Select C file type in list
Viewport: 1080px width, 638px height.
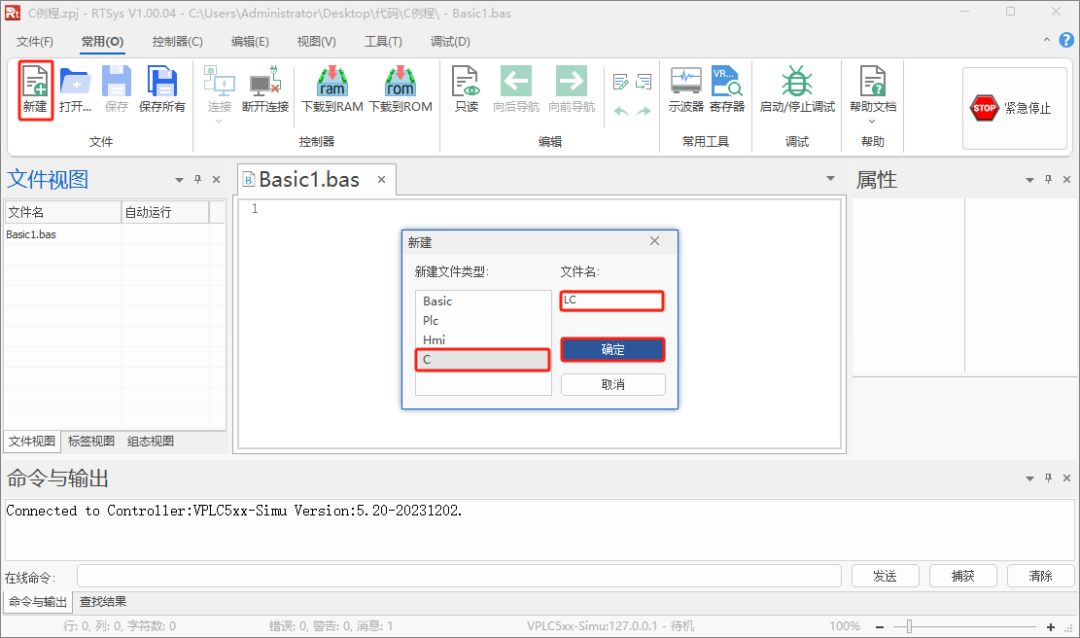tap(483, 360)
